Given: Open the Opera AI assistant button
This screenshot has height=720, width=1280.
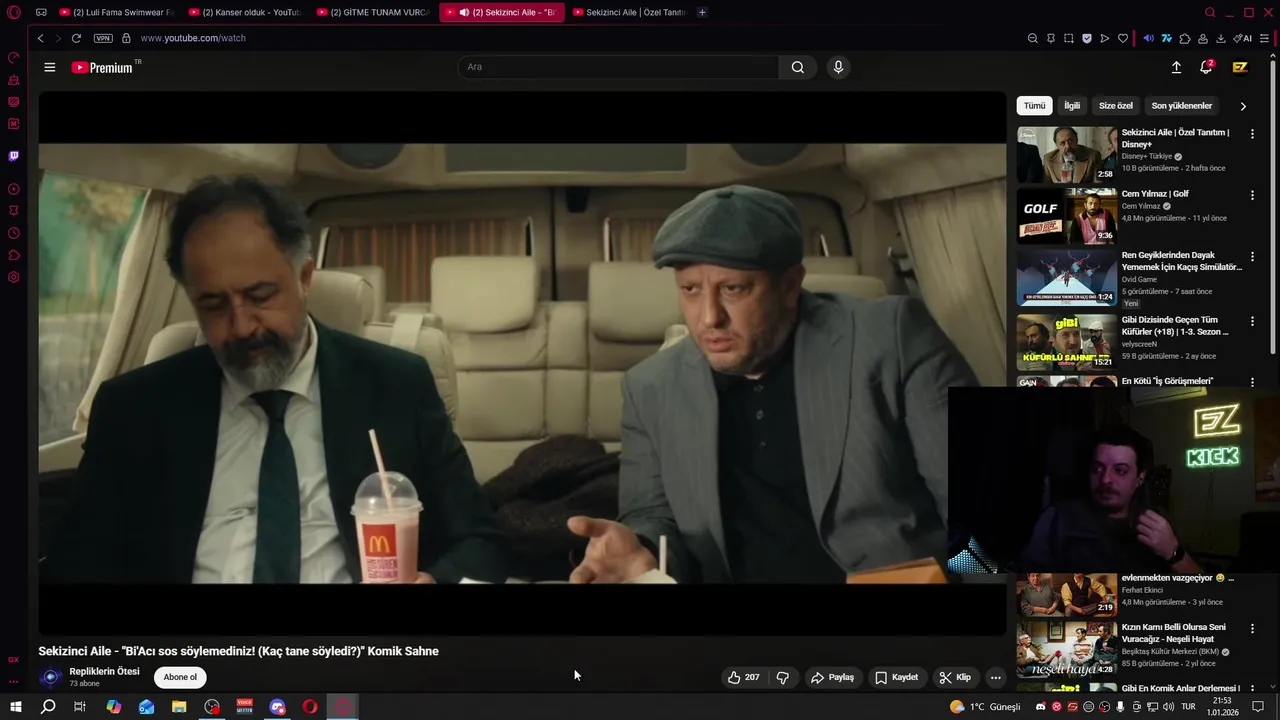Looking at the screenshot, I should 1243,38.
